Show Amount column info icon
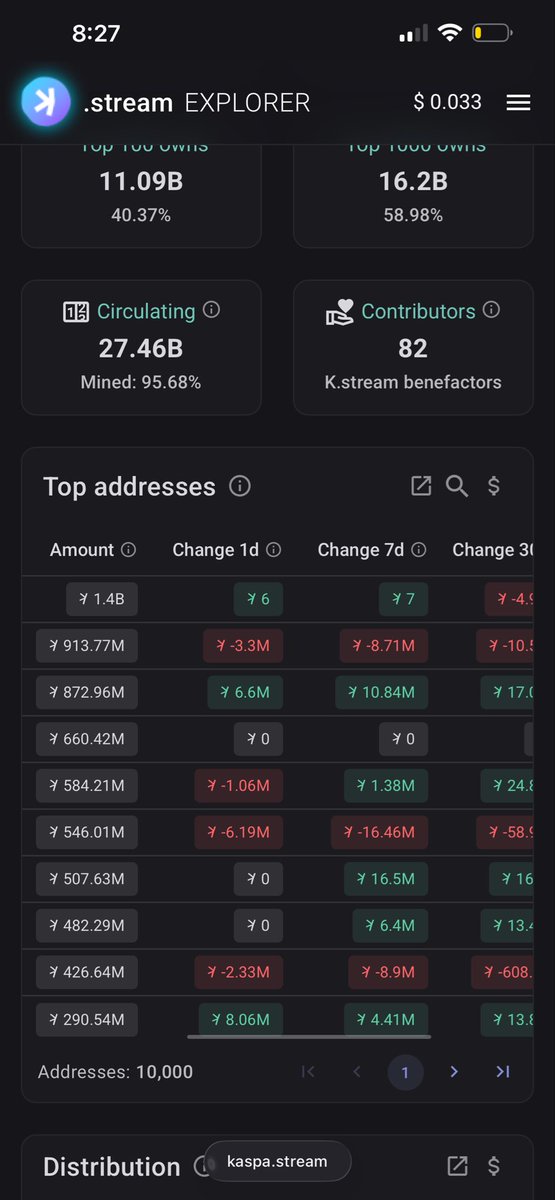The height and width of the screenshot is (1200, 555). coord(128,549)
